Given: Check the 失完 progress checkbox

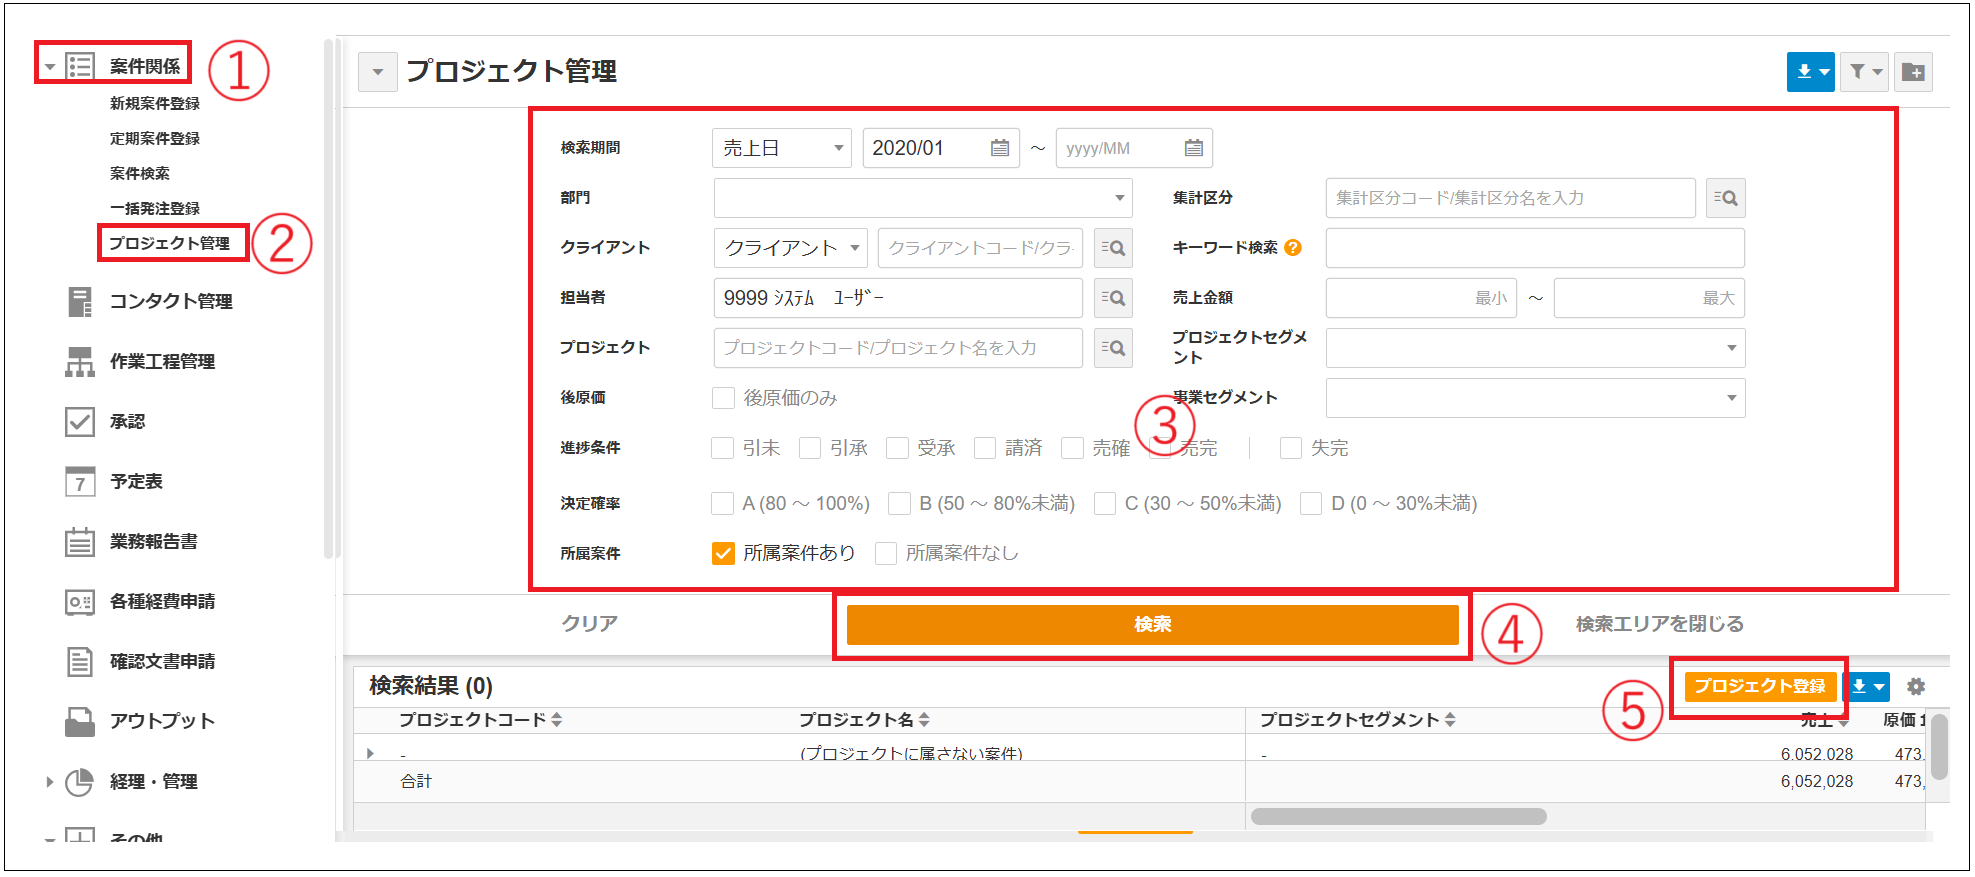Looking at the screenshot, I should tap(1291, 448).
